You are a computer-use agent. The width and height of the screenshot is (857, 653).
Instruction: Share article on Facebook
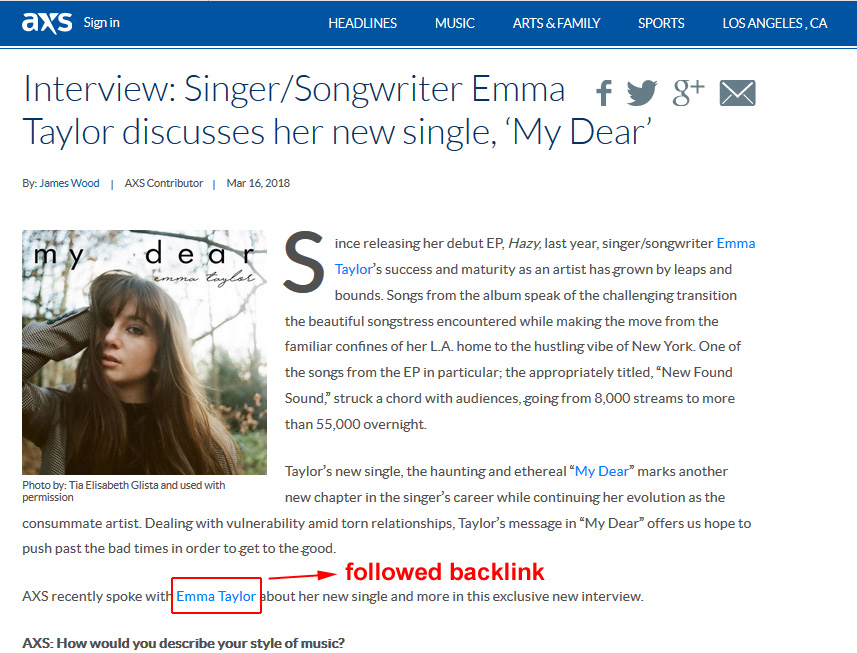point(603,93)
